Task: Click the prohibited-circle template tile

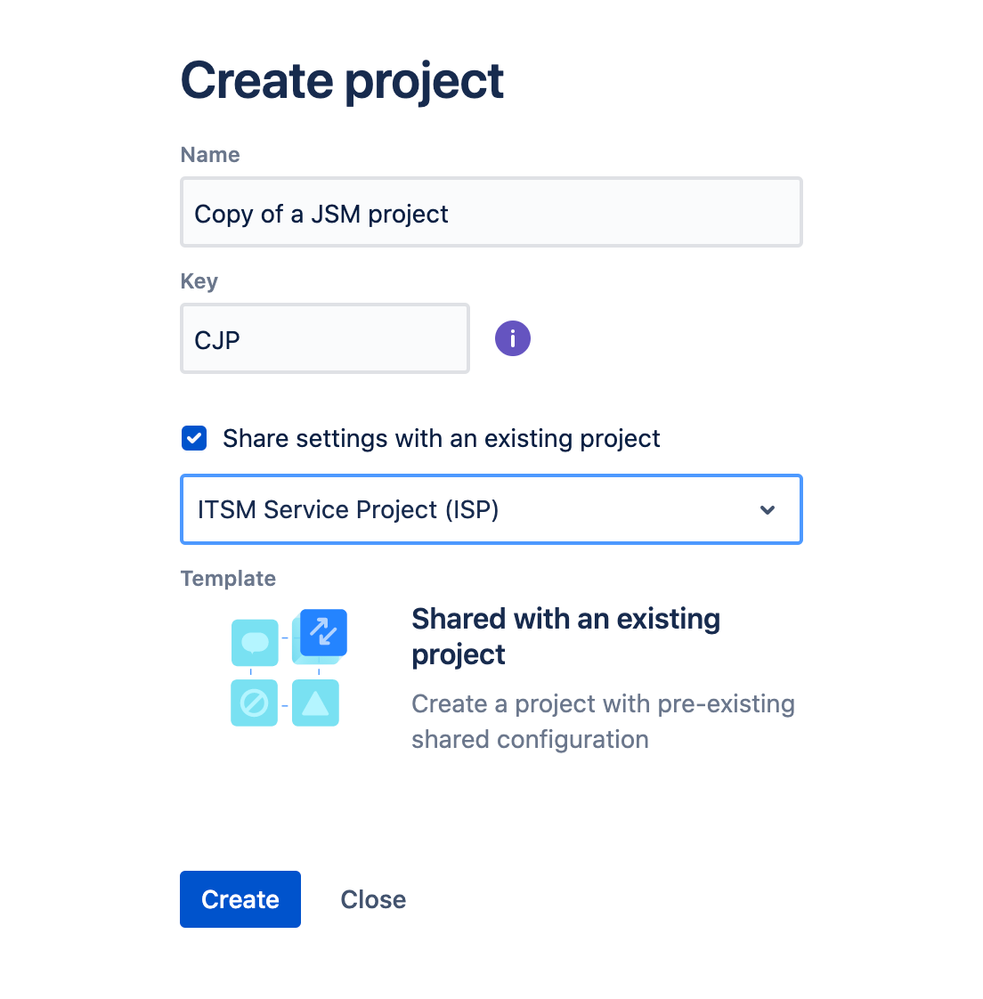Action: (x=254, y=703)
